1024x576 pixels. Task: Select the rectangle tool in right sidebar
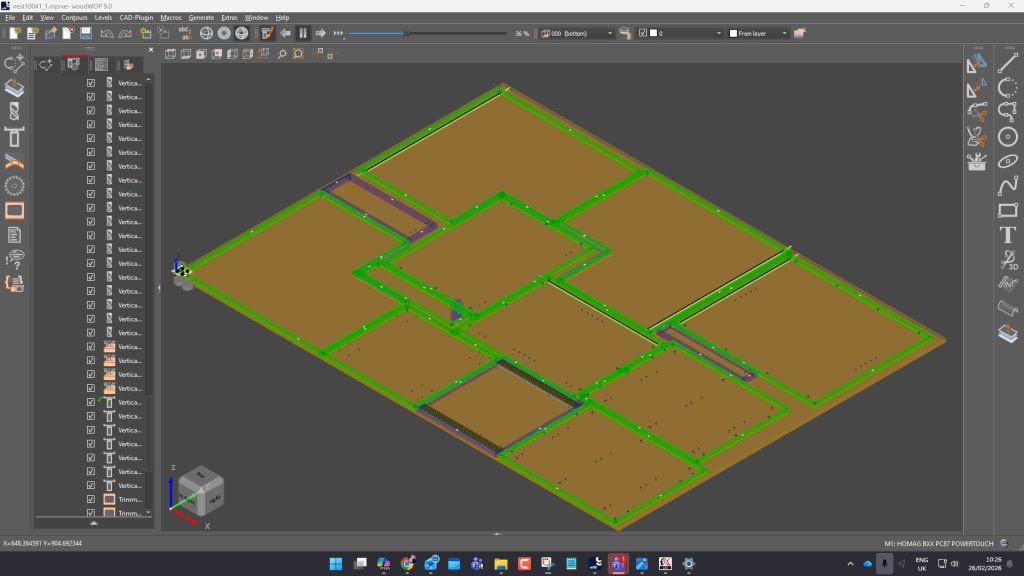pyautogui.click(x=1008, y=211)
